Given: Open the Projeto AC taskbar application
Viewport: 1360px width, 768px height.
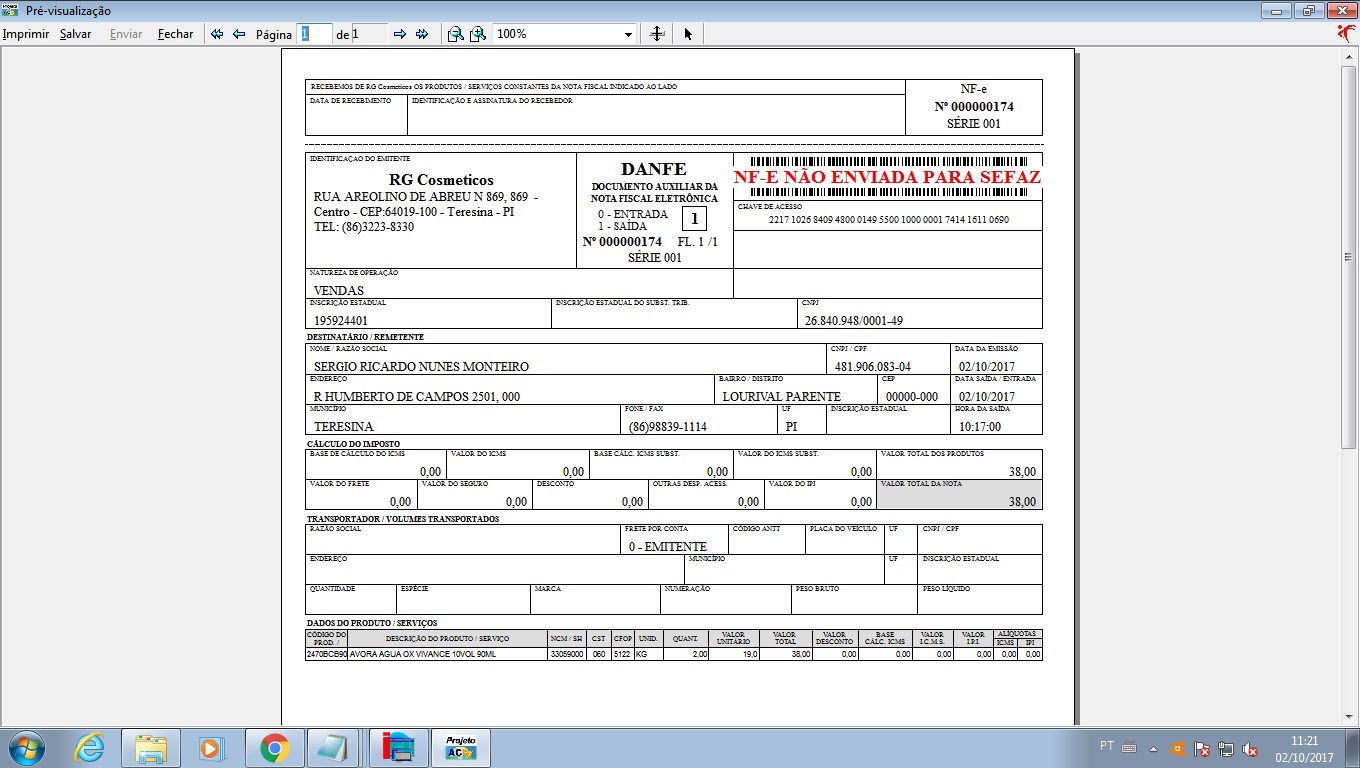Looking at the screenshot, I should click(461, 748).
